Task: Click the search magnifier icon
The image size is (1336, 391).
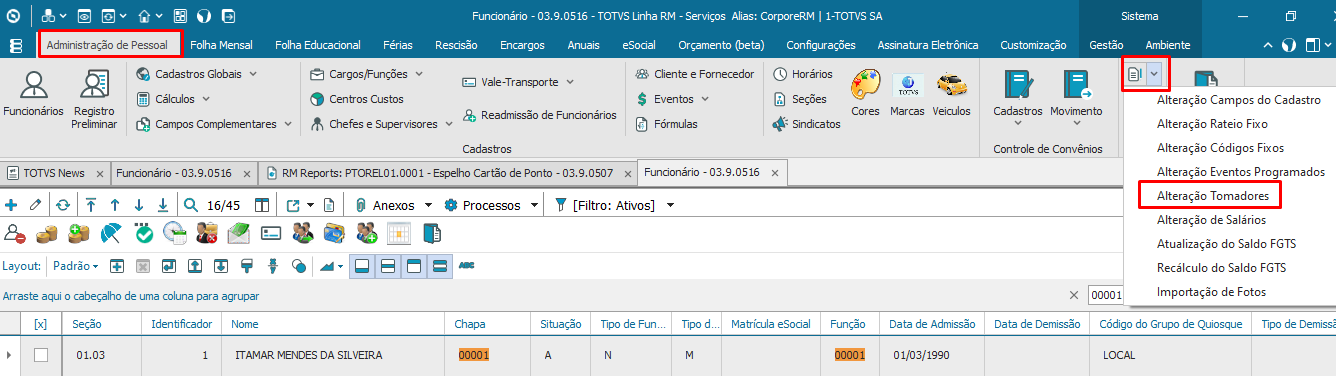Action: click(x=191, y=205)
